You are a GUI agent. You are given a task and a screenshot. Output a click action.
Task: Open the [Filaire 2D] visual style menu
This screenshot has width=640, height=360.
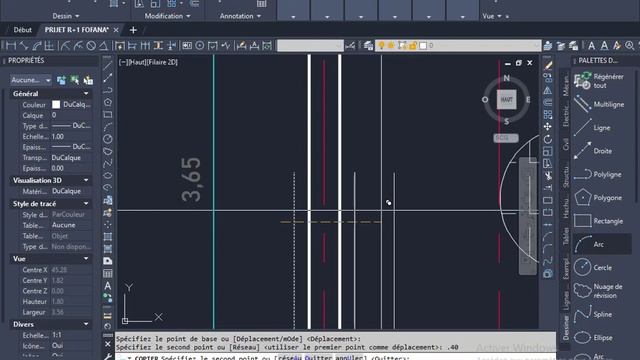[163, 62]
